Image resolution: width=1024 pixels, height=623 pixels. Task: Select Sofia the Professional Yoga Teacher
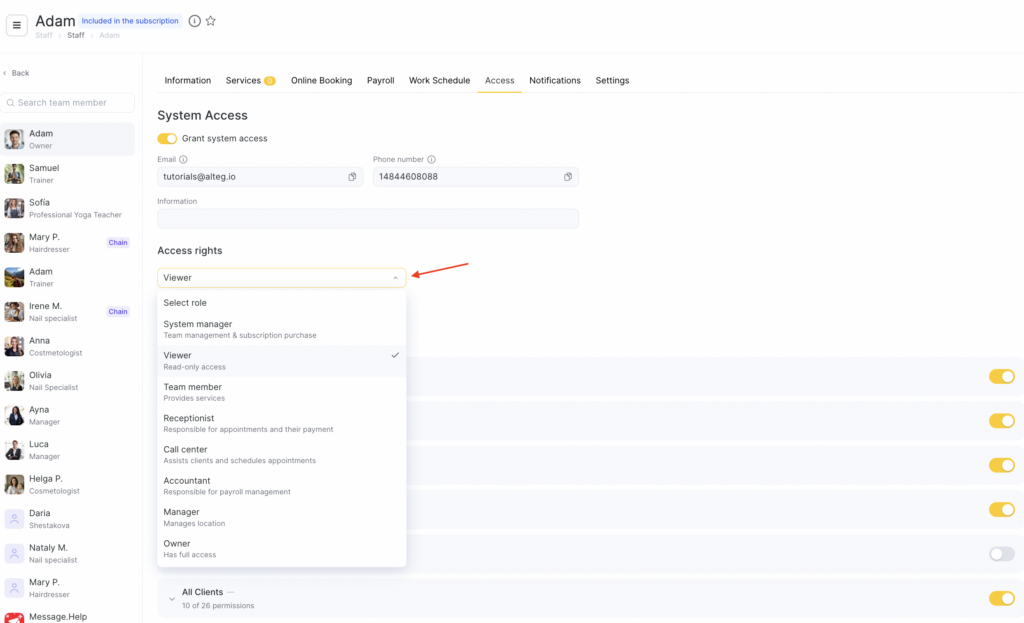click(x=67, y=208)
